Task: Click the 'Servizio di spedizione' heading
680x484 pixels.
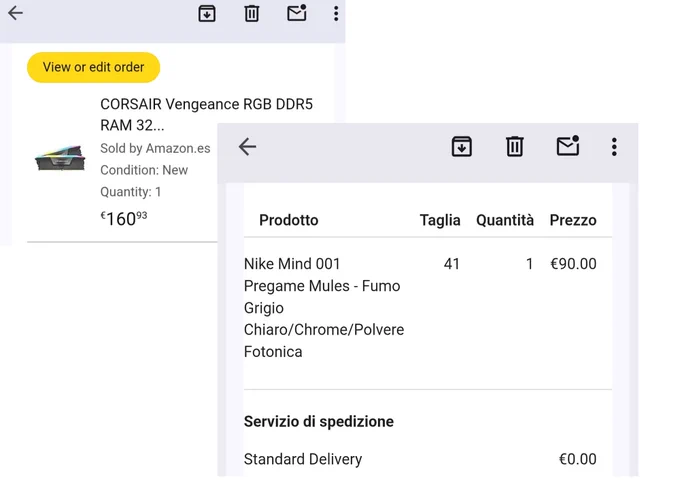Action: click(319, 422)
